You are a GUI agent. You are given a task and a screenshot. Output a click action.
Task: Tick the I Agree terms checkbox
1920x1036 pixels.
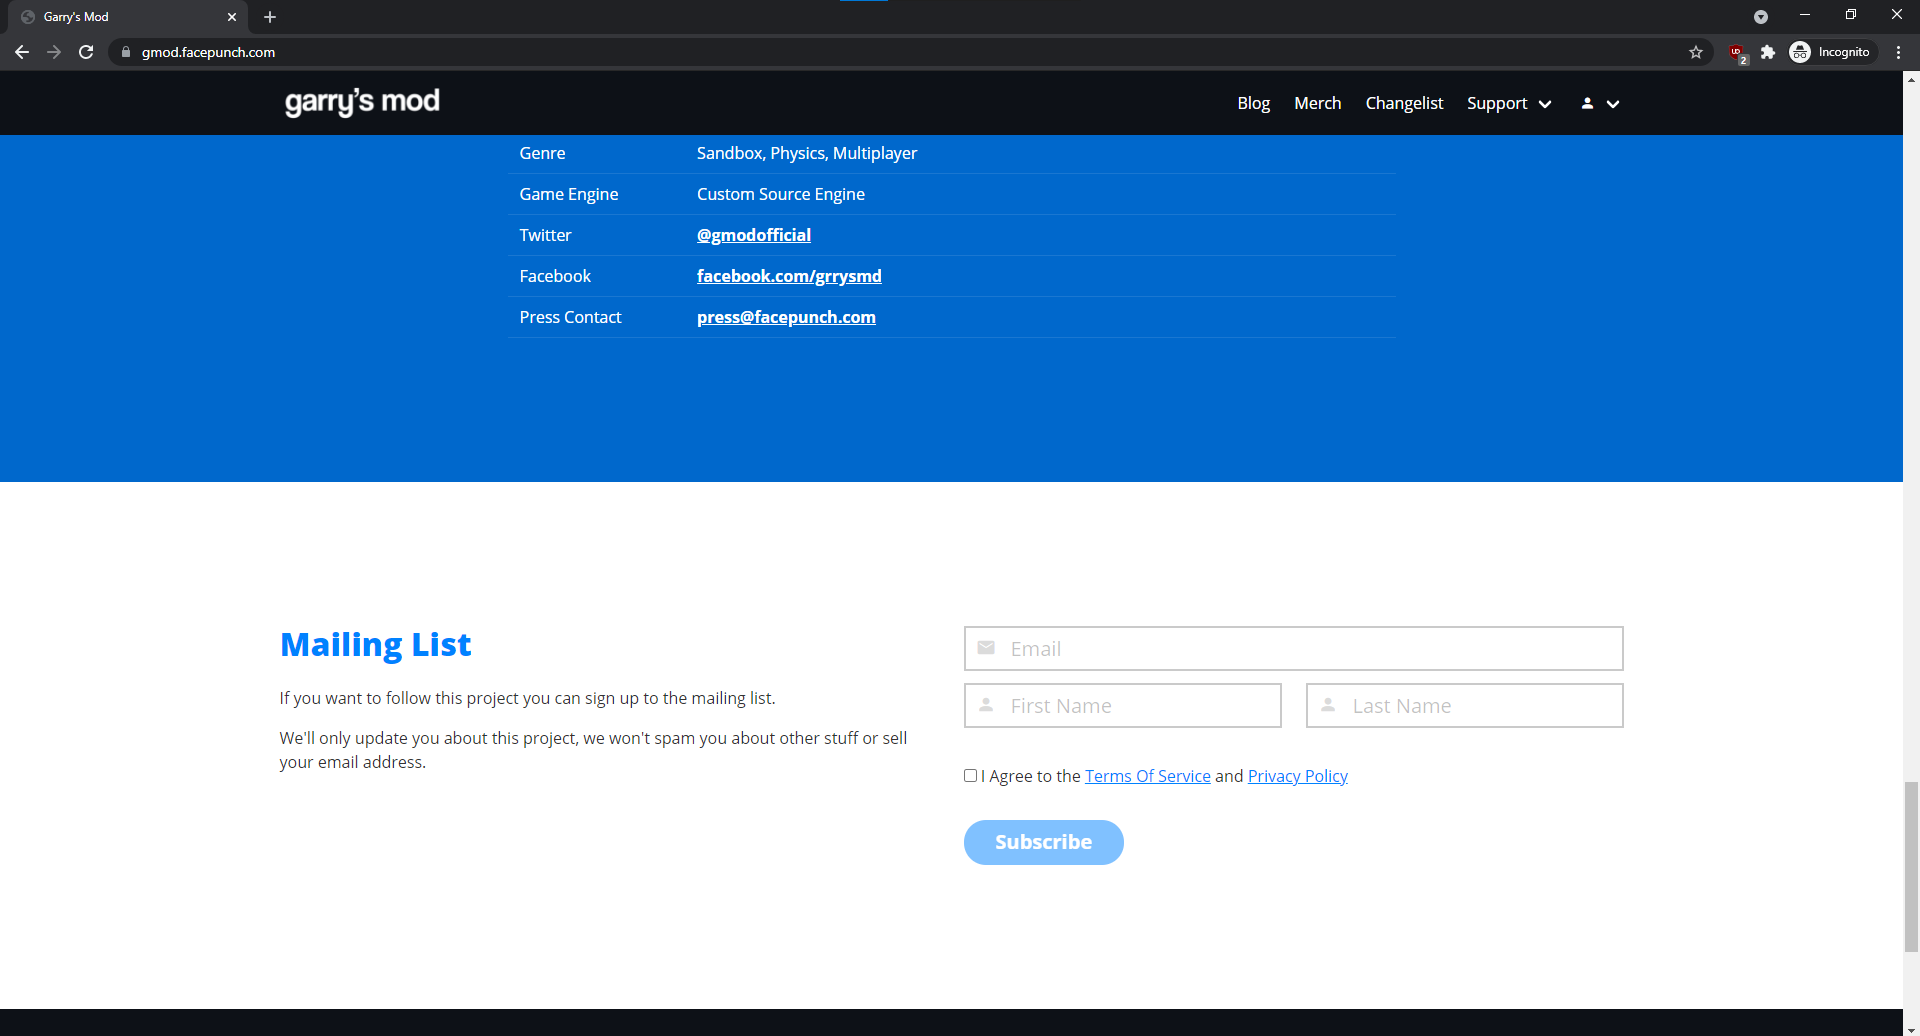tap(970, 775)
